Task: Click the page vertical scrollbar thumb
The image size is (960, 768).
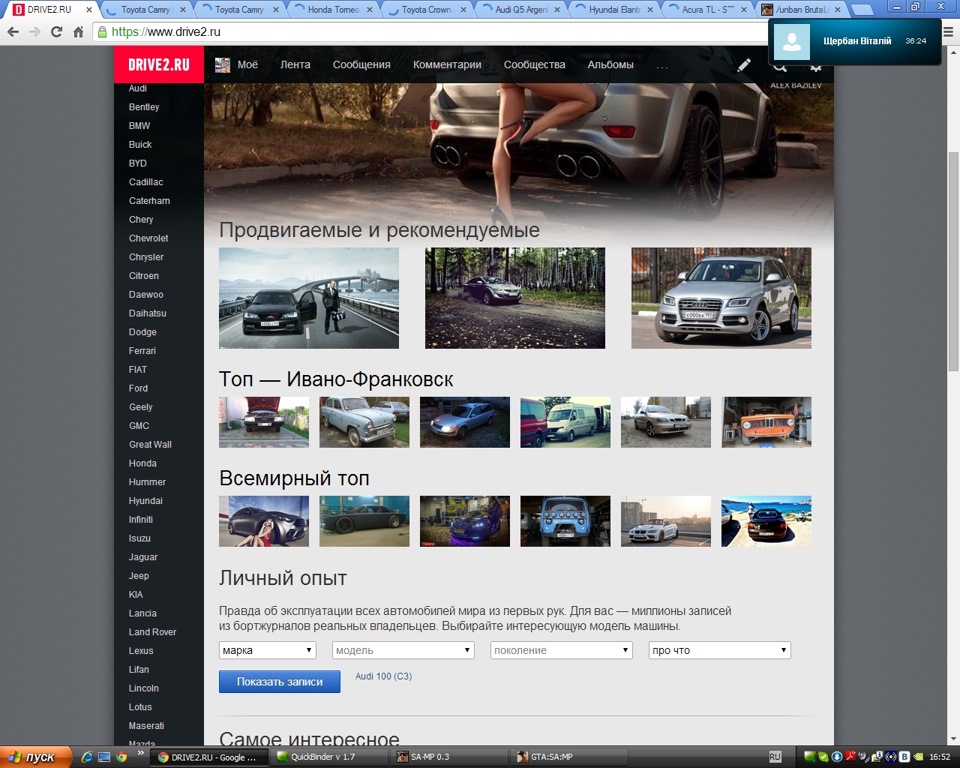Action: [953, 261]
